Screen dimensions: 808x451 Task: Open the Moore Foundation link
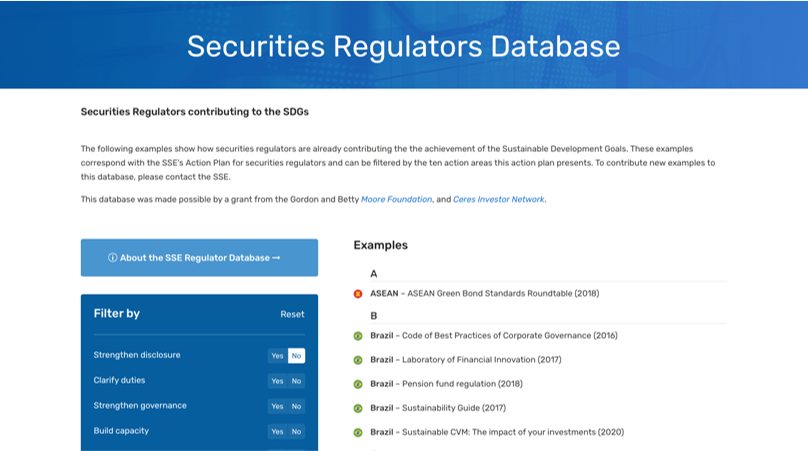click(396, 199)
